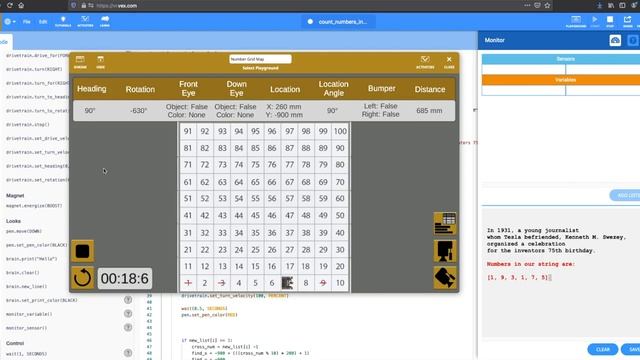Click the Save button under the console
Screen dimensions: 640x360
click(631, 349)
